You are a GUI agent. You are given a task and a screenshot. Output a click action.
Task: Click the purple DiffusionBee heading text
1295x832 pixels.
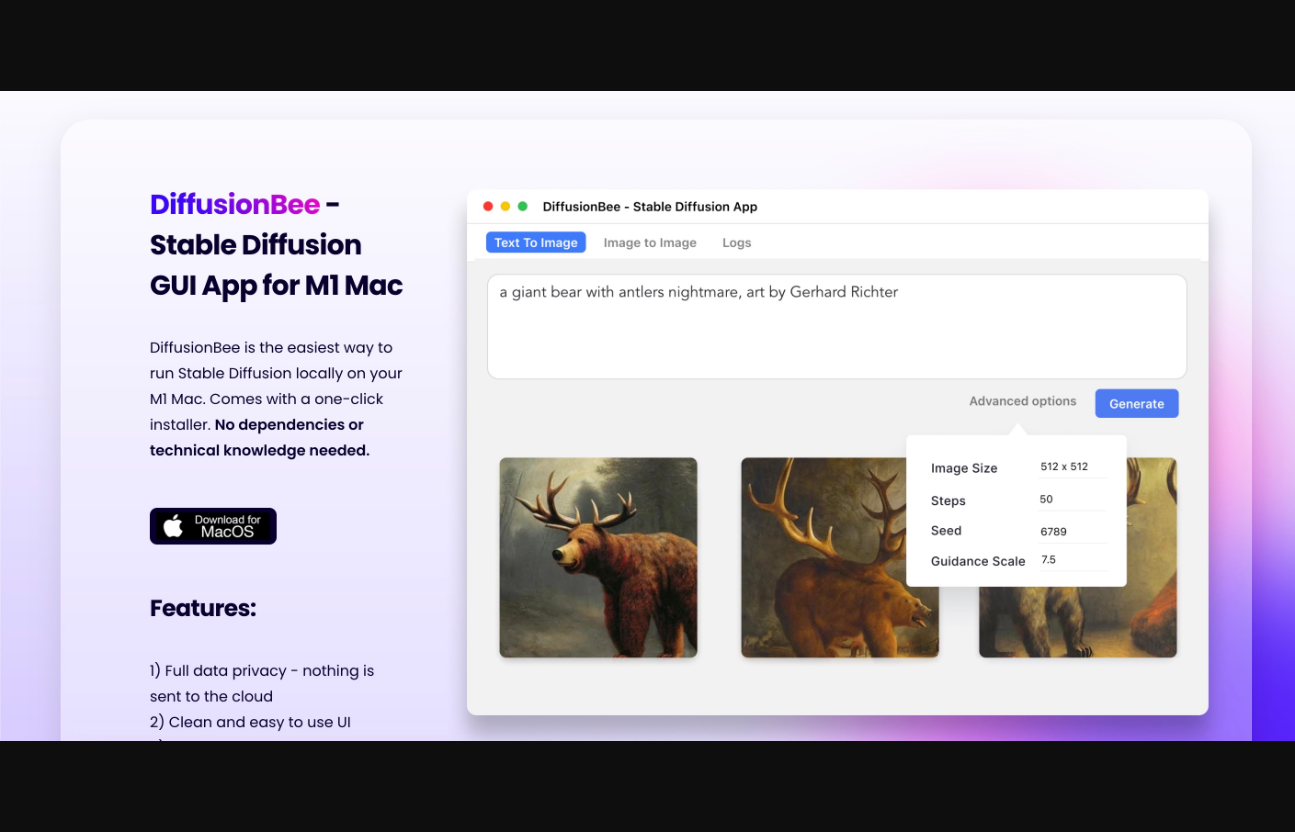(x=235, y=205)
